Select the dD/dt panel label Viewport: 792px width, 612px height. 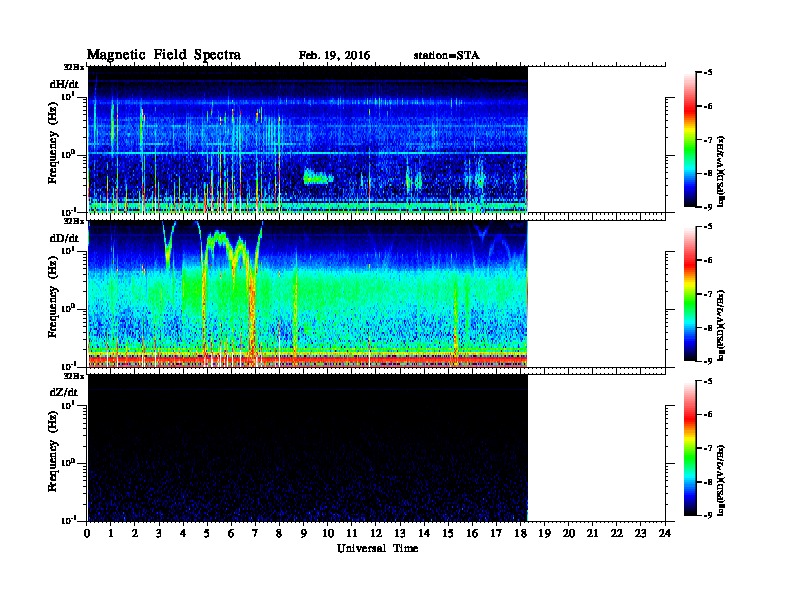[x=64, y=238]
